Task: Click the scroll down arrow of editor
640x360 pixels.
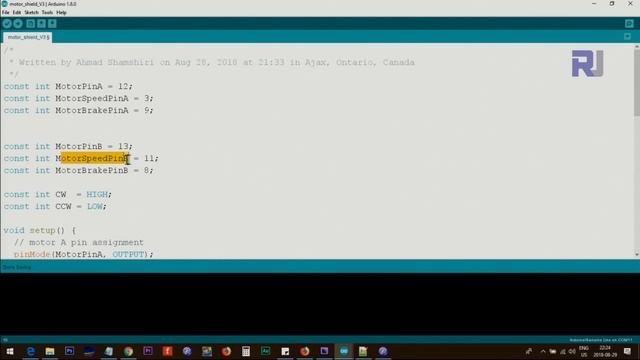Action: click(637, 255)
